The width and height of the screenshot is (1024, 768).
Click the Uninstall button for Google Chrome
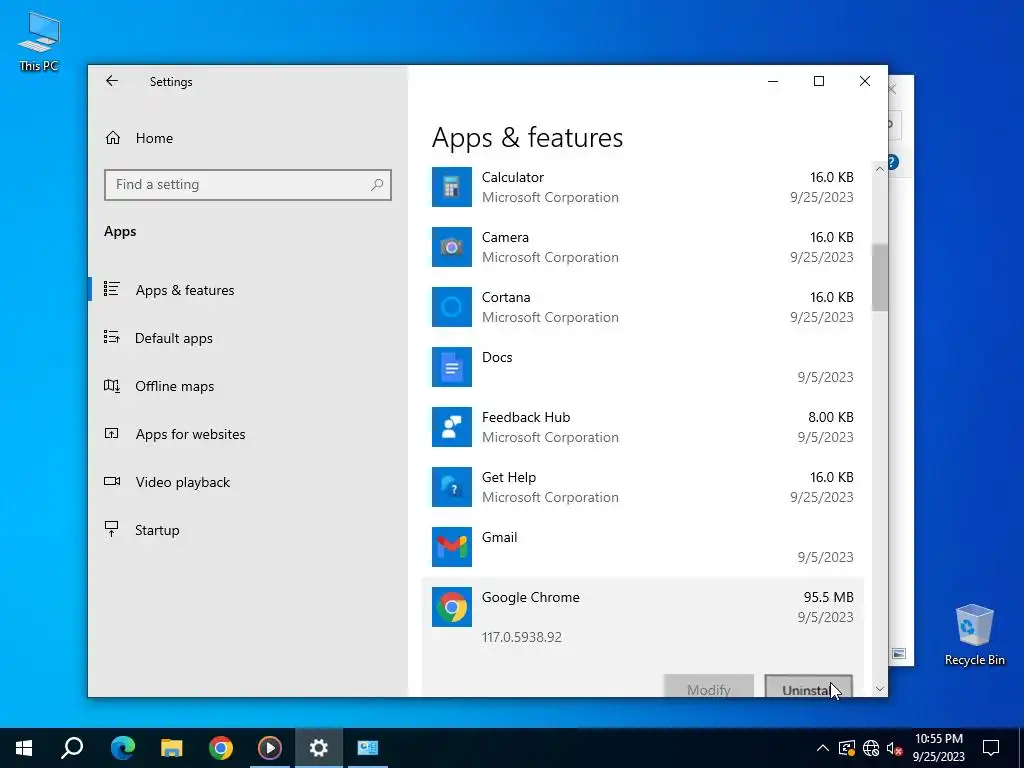coord(808,686)
